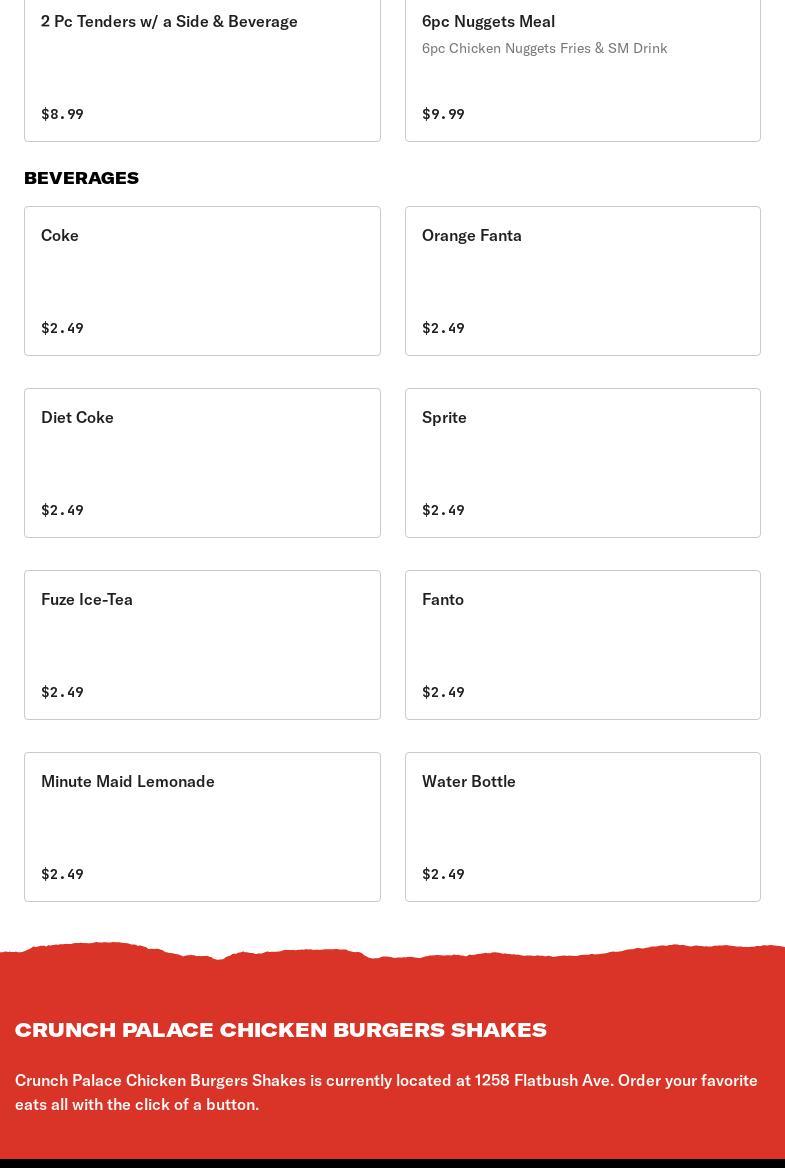Click the $8.99 tenders price
The width and height of the screenshot is (785, 1168).
coord(62,114)
